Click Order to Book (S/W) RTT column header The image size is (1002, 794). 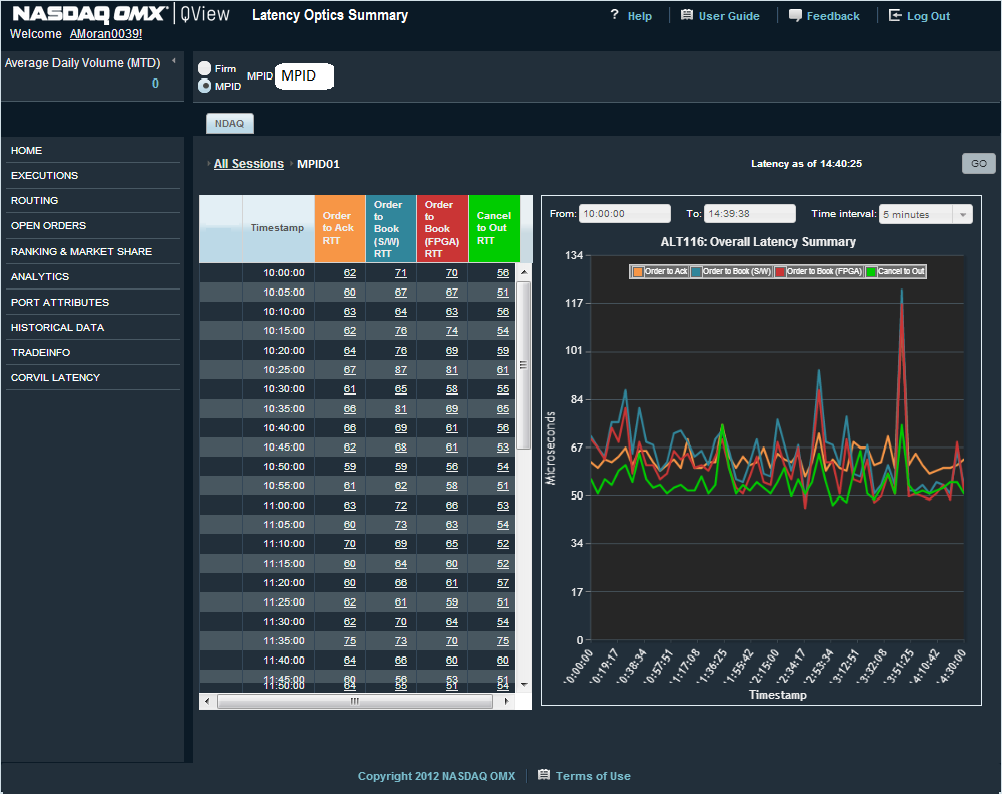coord(391,229)
